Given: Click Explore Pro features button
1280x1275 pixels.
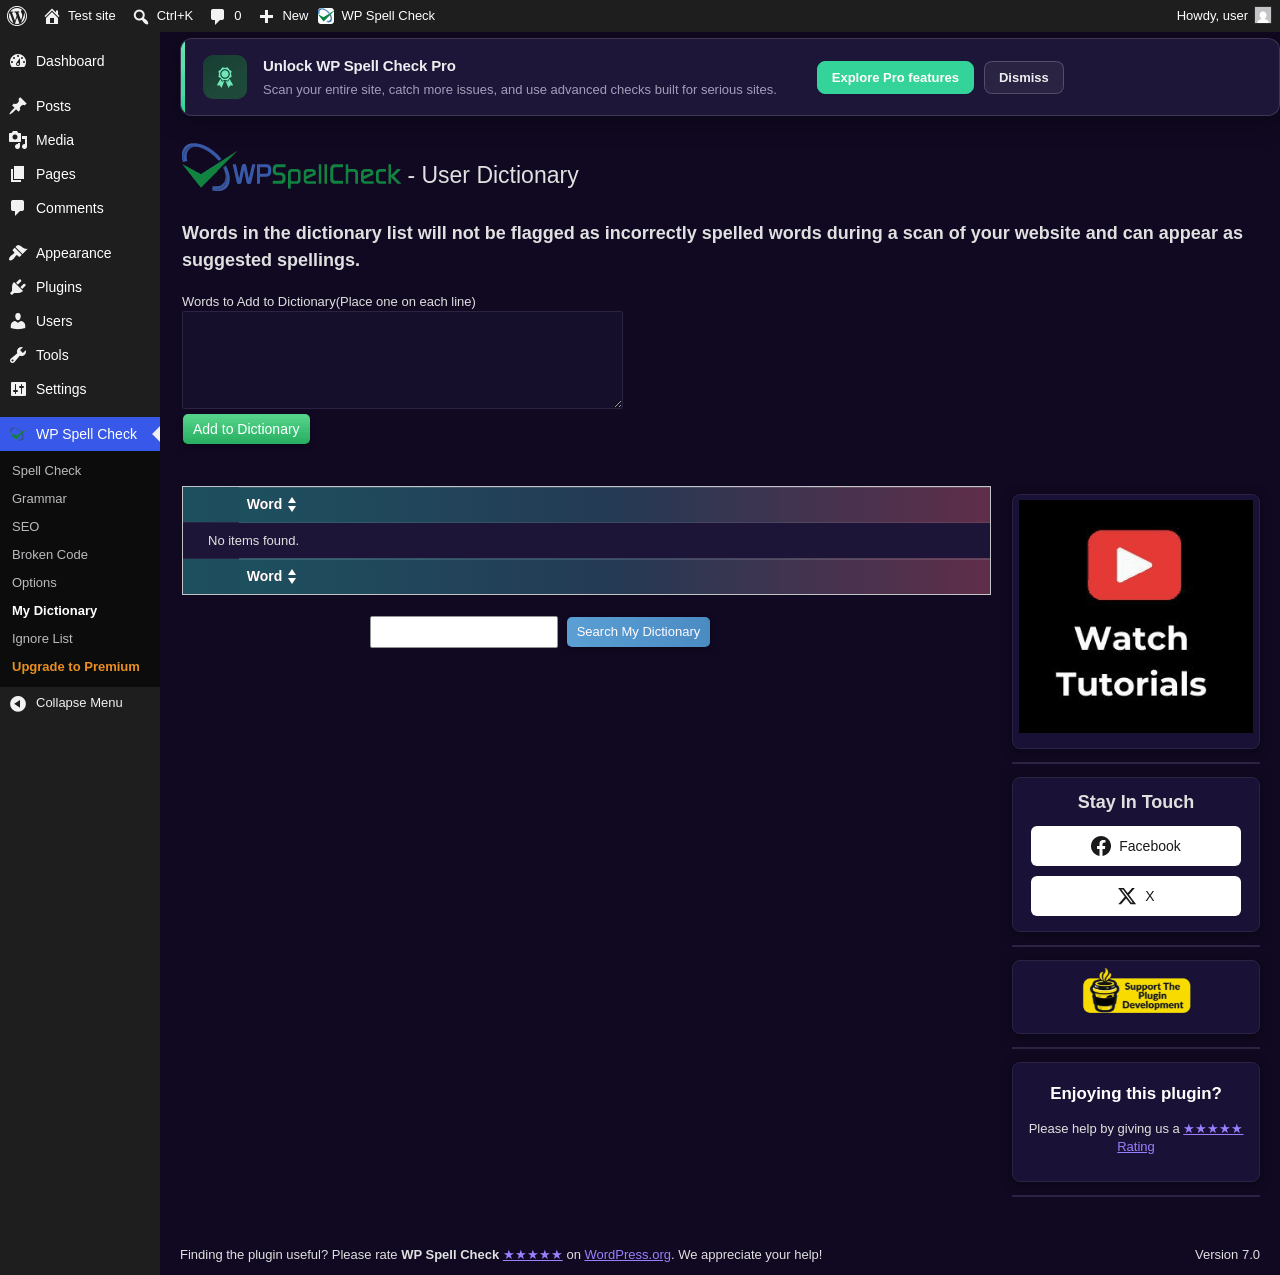Looking at the screenshot, I should coord(895,78).
